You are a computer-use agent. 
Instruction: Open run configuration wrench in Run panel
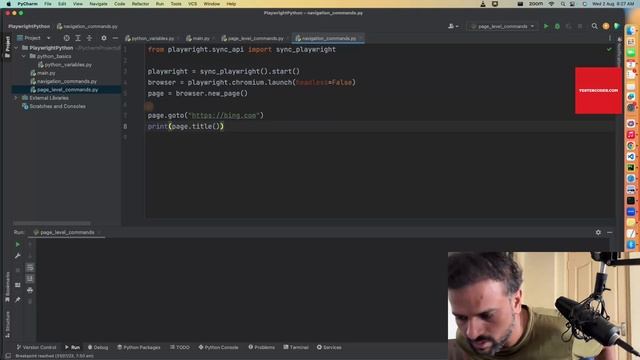click(x=18, y=256)
